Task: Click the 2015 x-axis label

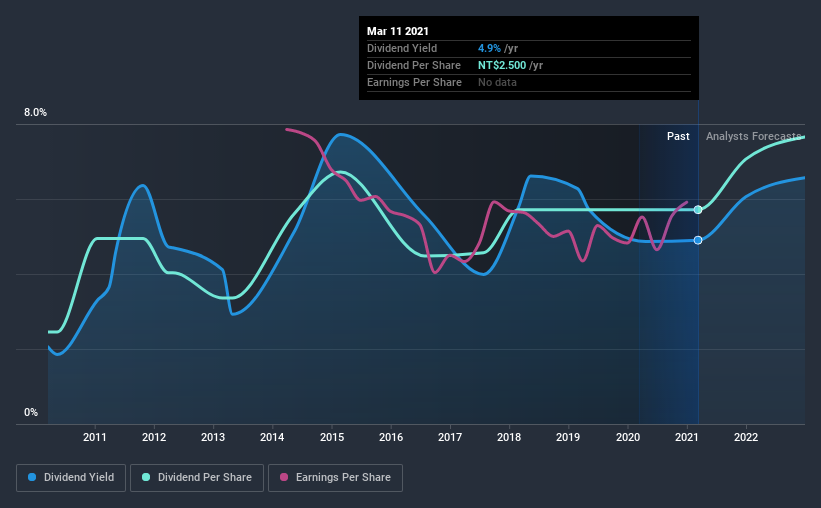Action: (x=332, y=437)
